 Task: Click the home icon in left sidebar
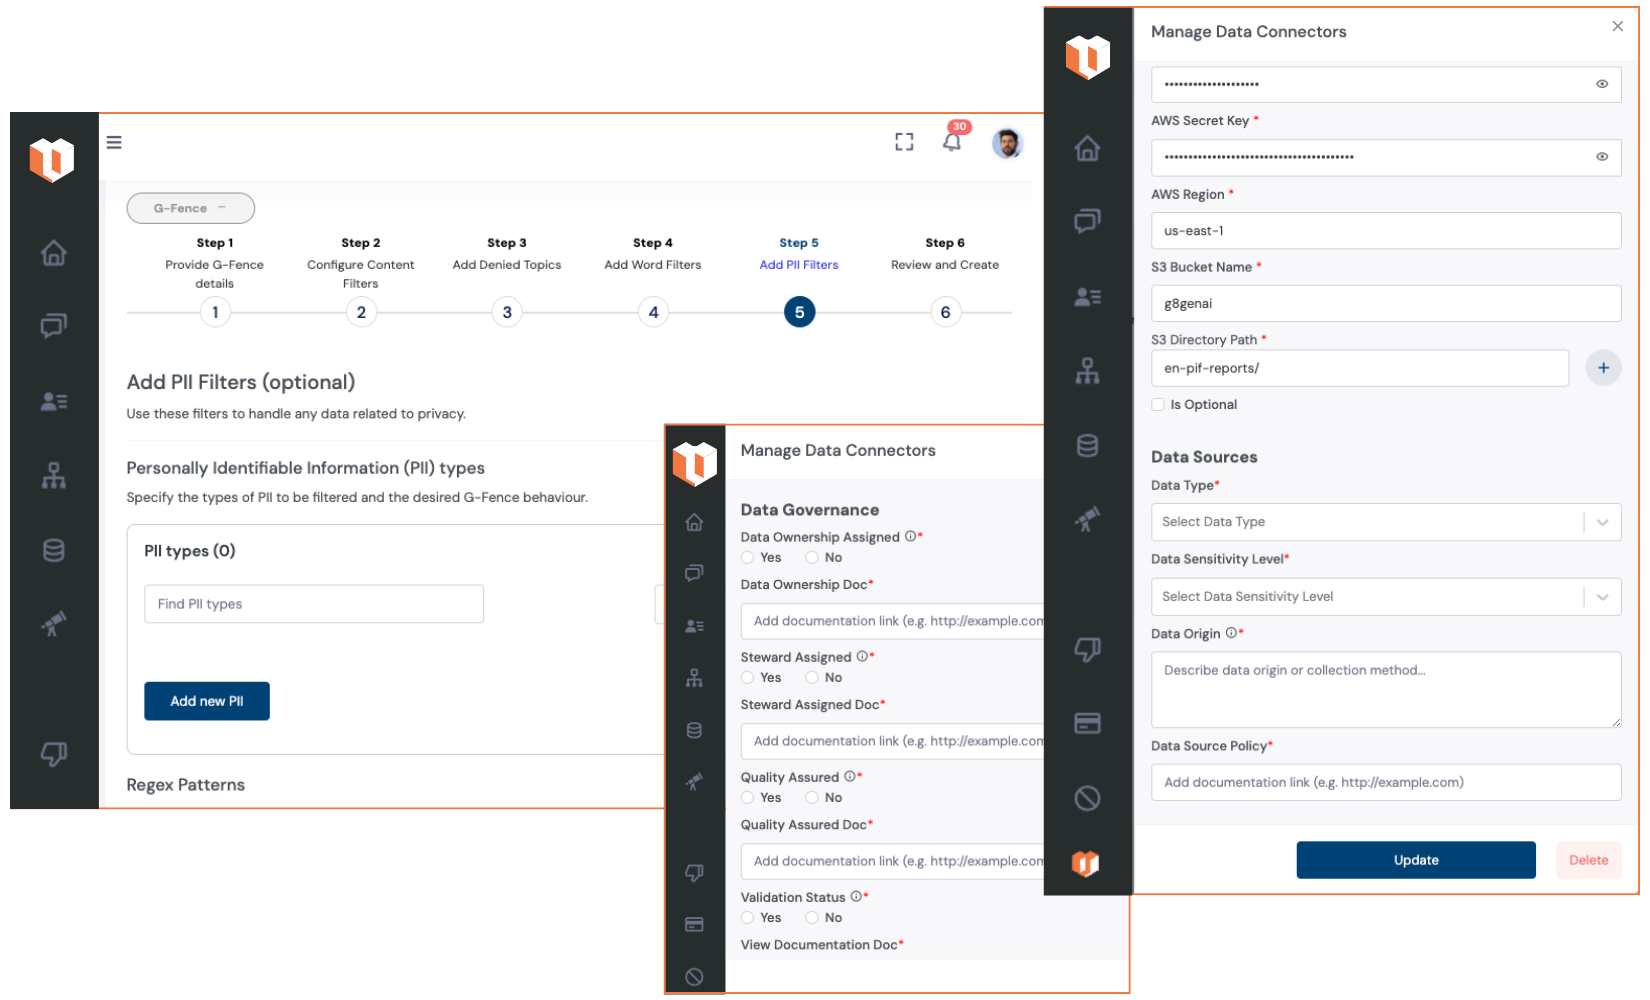(x=54, y=253)
